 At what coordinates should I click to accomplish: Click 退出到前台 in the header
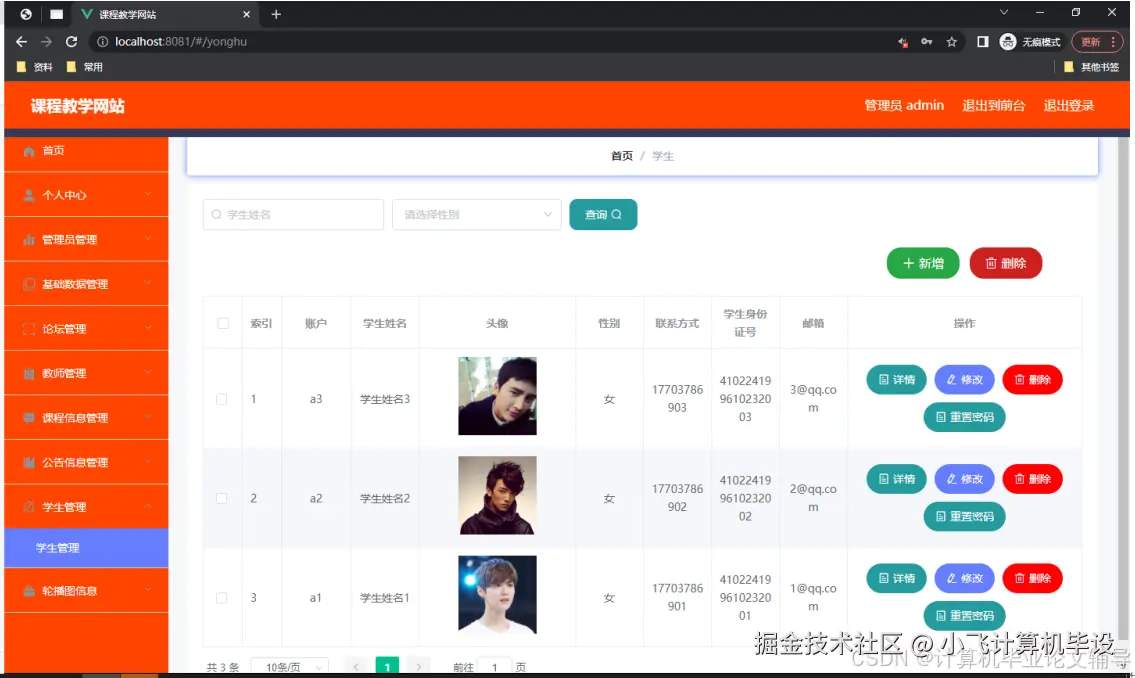coord(994,106)
